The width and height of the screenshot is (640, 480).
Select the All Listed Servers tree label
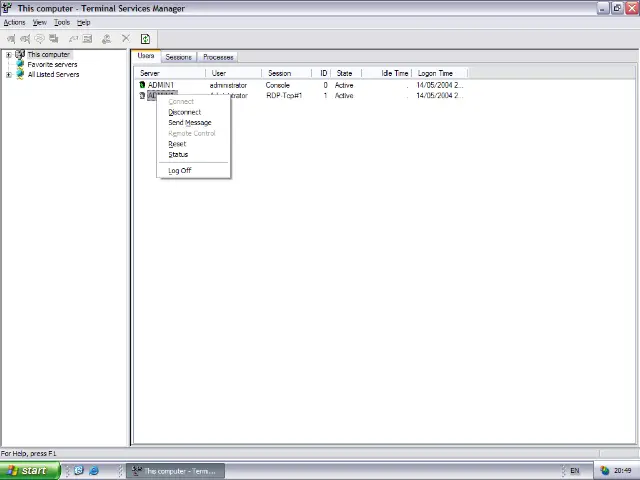tap(53, 75)
